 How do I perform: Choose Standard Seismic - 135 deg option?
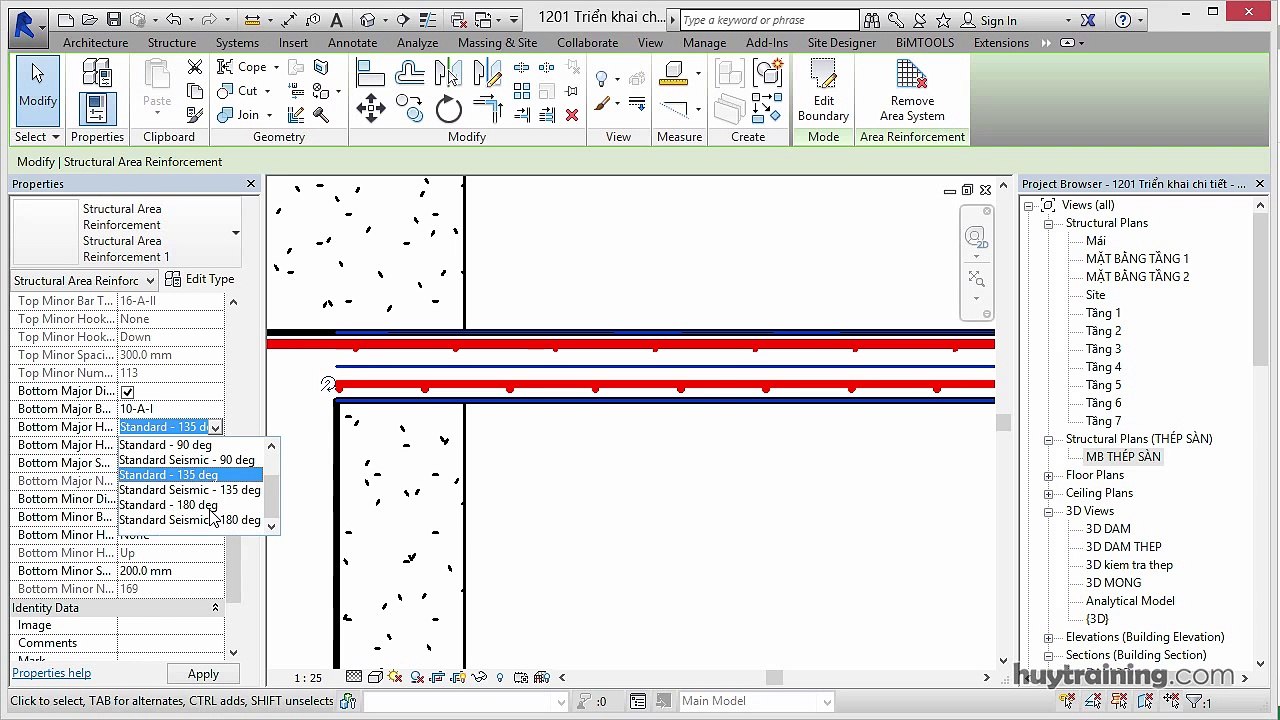tap(190, 490)
